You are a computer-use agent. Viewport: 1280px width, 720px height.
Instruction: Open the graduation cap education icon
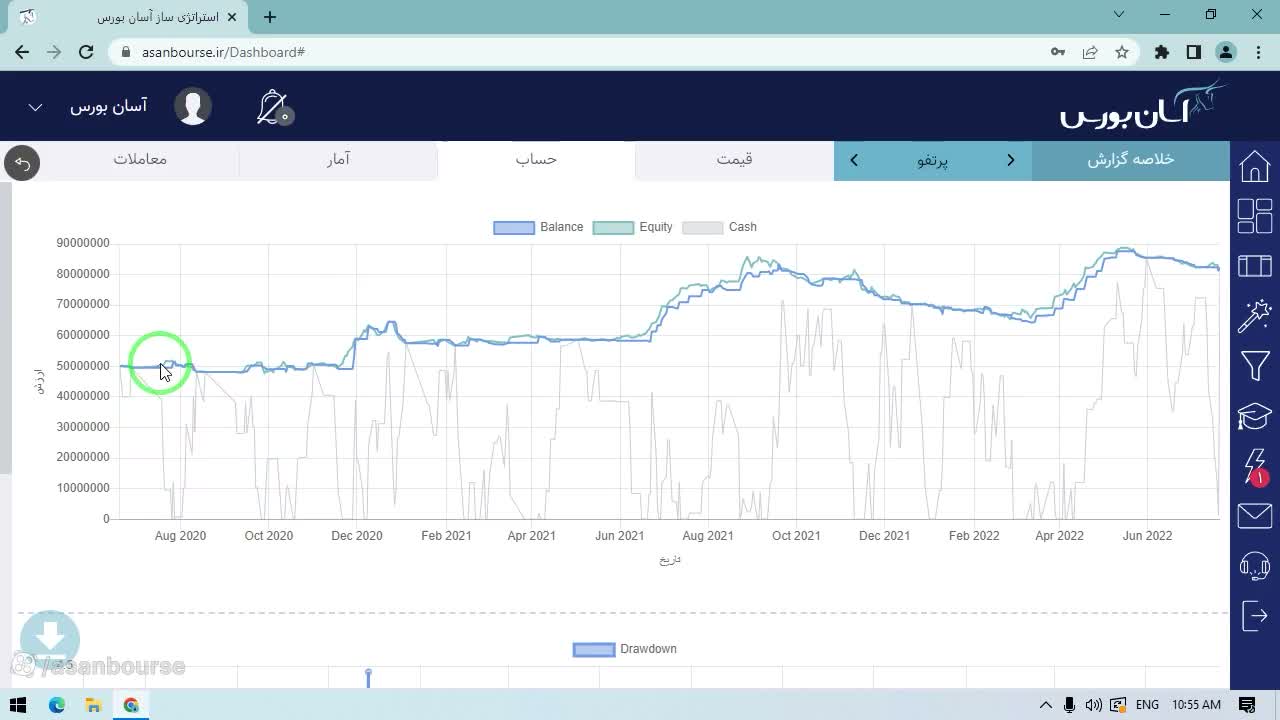click(x=1254, y=416)
